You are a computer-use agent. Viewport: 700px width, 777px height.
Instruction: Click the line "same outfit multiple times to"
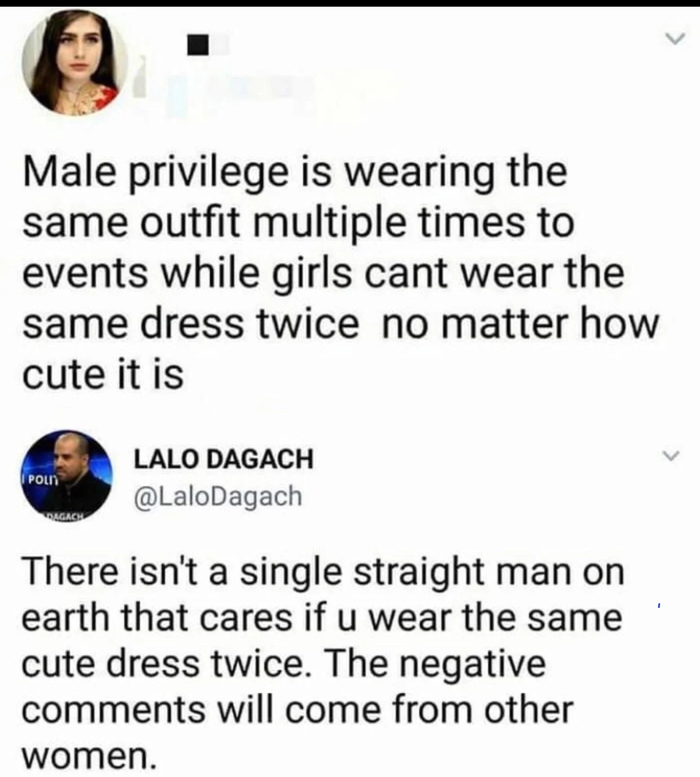click(298, 222)
